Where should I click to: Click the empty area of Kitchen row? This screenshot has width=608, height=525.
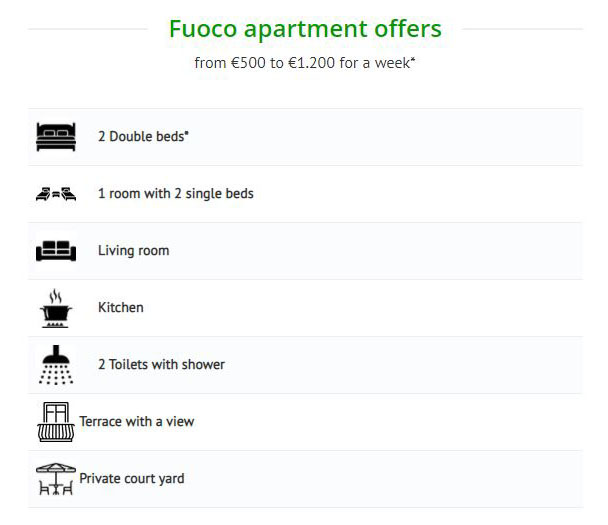click(361, 308)
